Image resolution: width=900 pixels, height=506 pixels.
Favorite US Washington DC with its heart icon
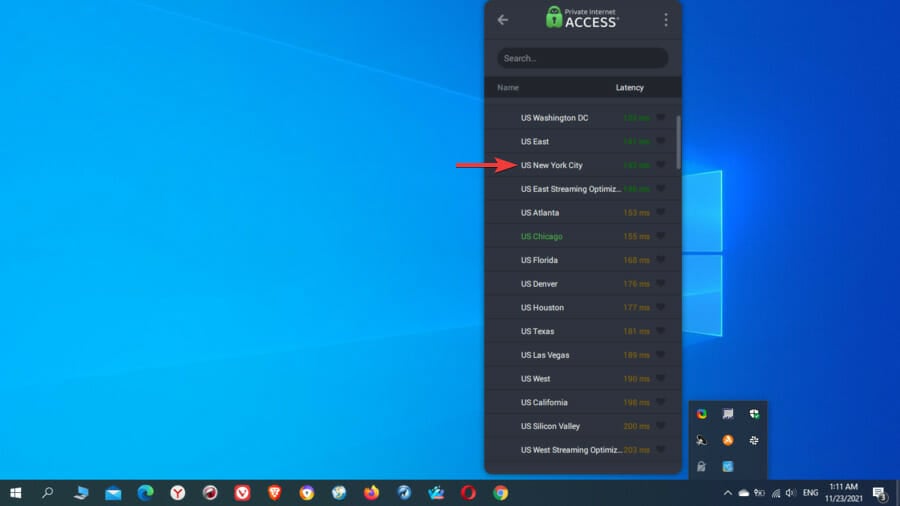(661, 117)
